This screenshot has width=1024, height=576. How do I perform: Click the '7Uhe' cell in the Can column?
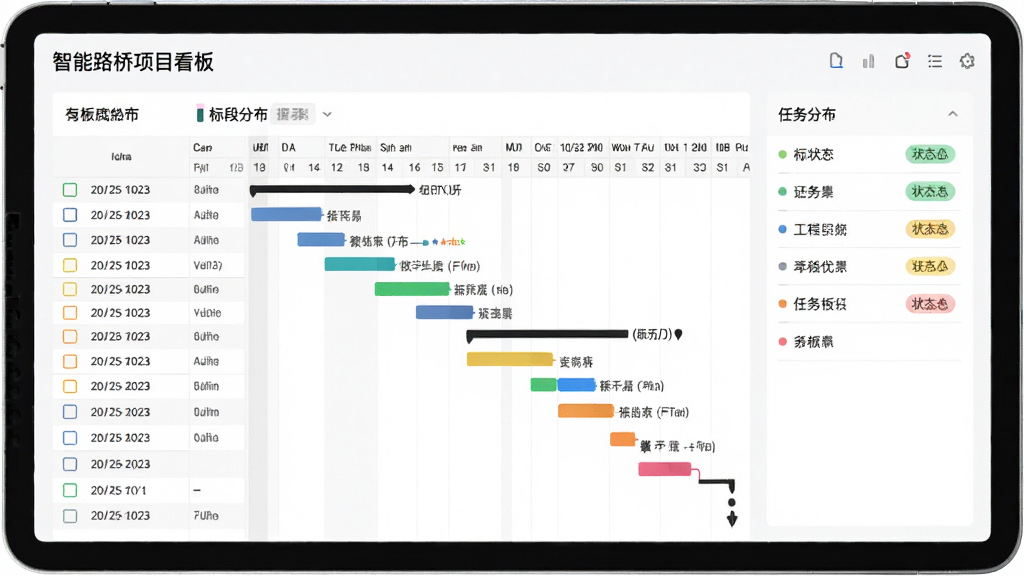[x=206, y=516]
